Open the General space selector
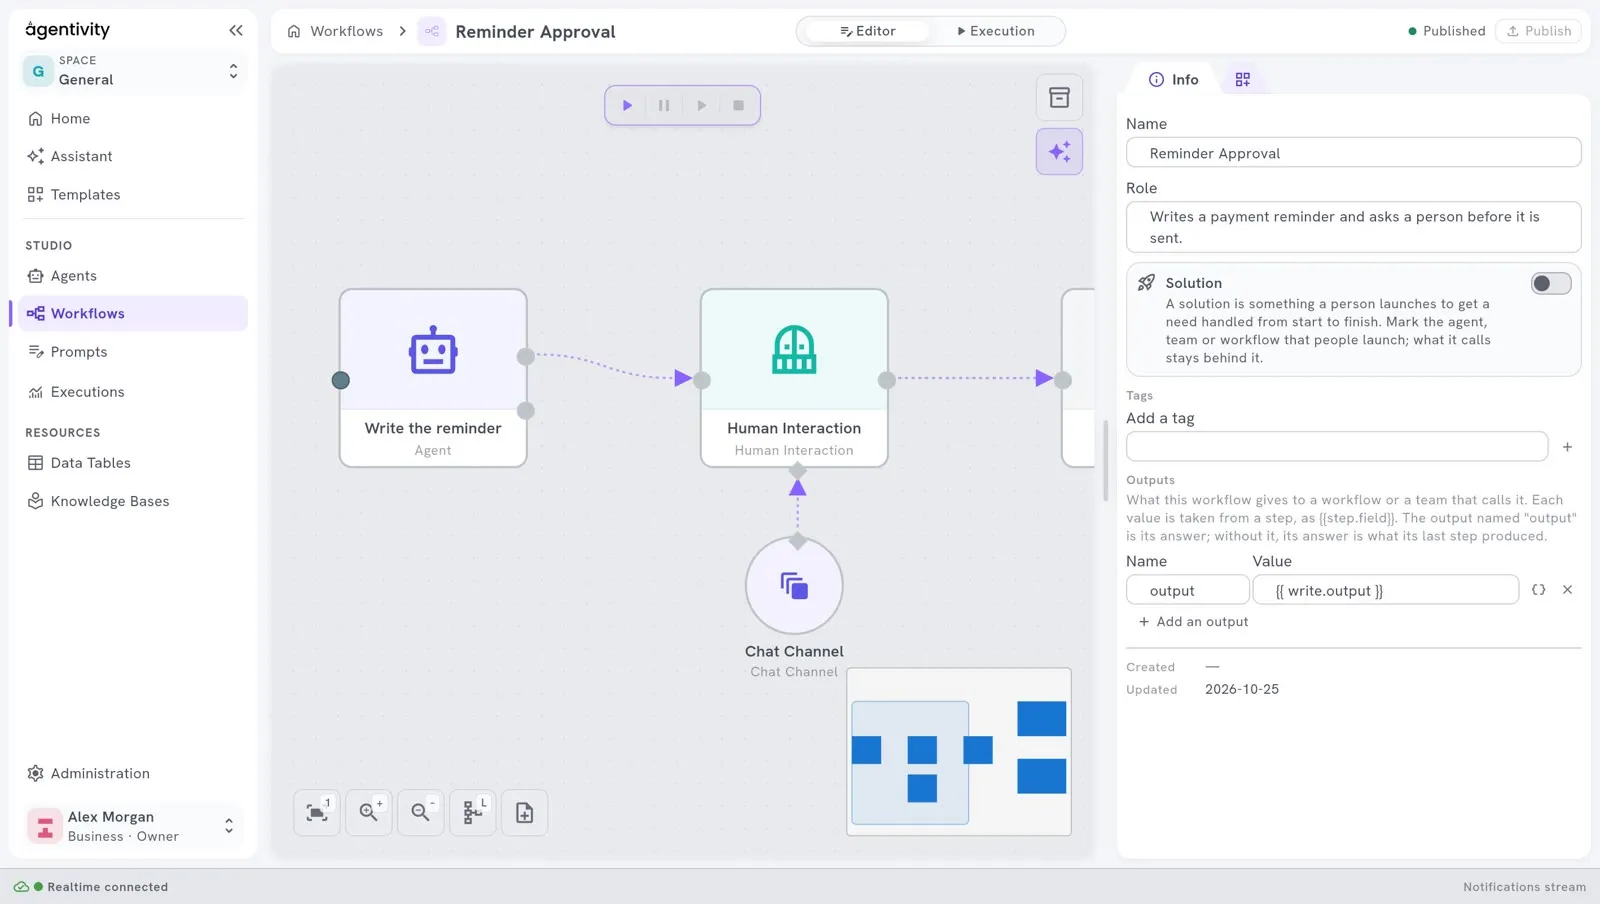1600x904 pixels. (134, 71)
